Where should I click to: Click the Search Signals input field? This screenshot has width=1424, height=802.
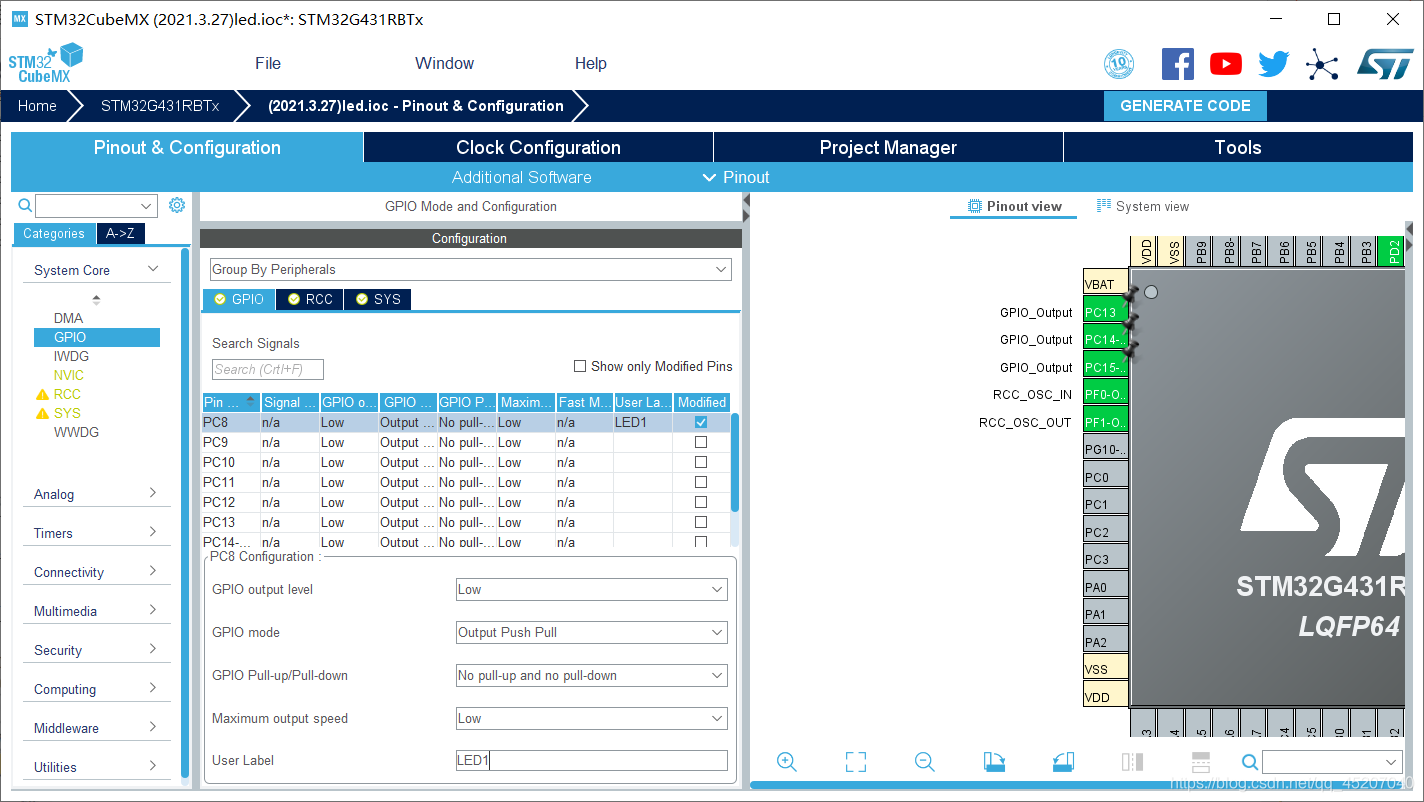[x=268, y=370]
